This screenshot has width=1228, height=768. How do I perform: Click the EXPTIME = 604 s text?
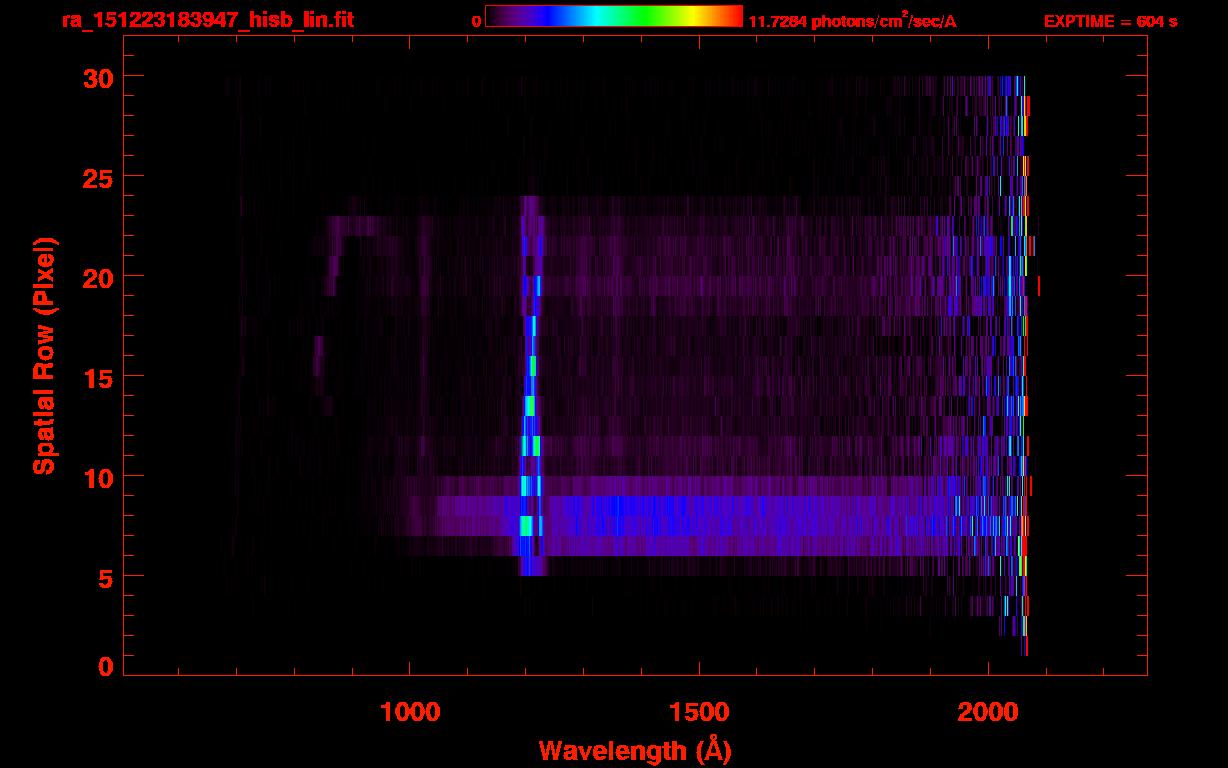pyautogui.click(x=1110, y=21)
